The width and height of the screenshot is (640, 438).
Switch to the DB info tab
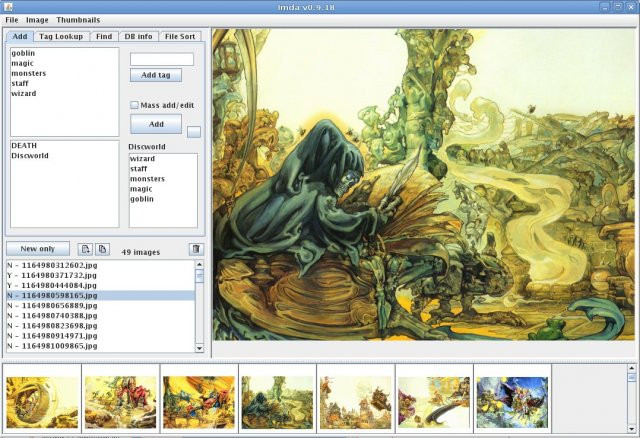point(138,36)
